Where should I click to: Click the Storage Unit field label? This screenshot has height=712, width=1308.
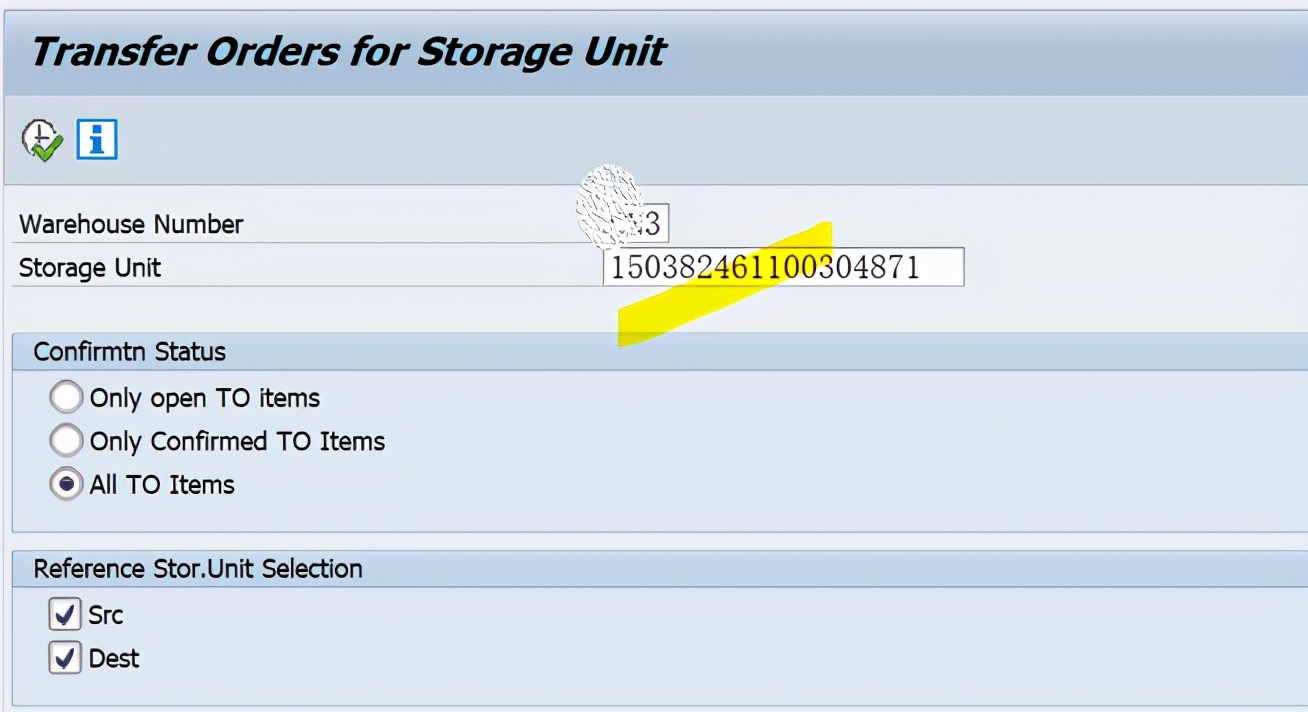pos(90,268)
